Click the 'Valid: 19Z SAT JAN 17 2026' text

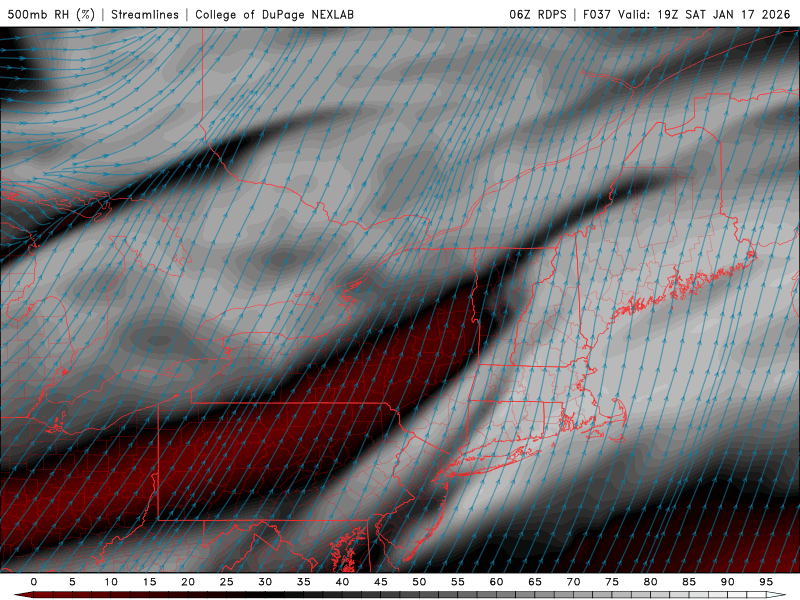(x=704, y=14)
